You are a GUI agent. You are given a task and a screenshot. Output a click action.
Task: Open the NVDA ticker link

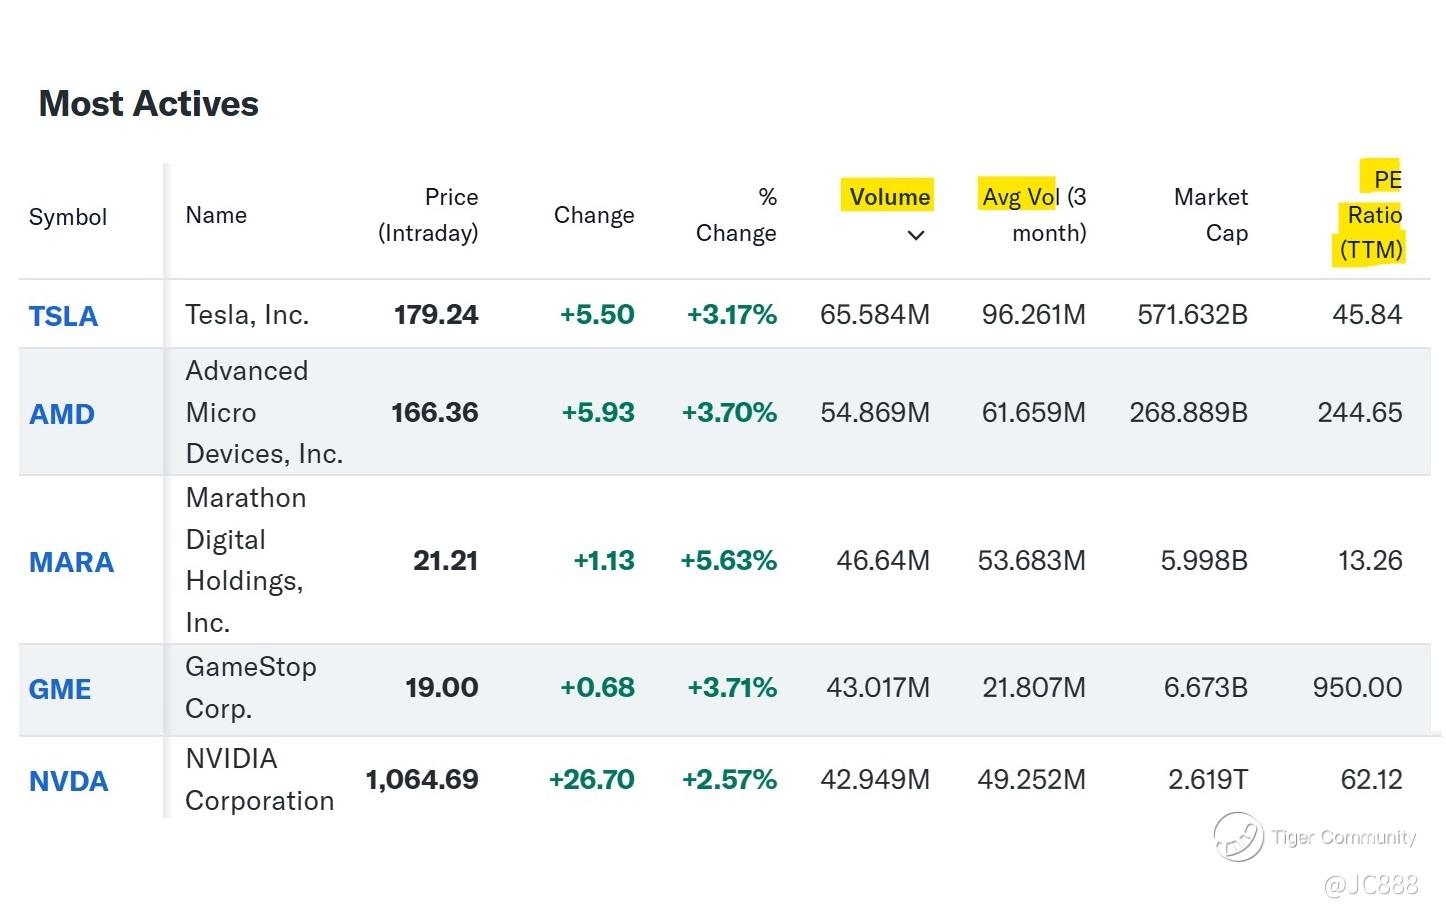[68, 781]
